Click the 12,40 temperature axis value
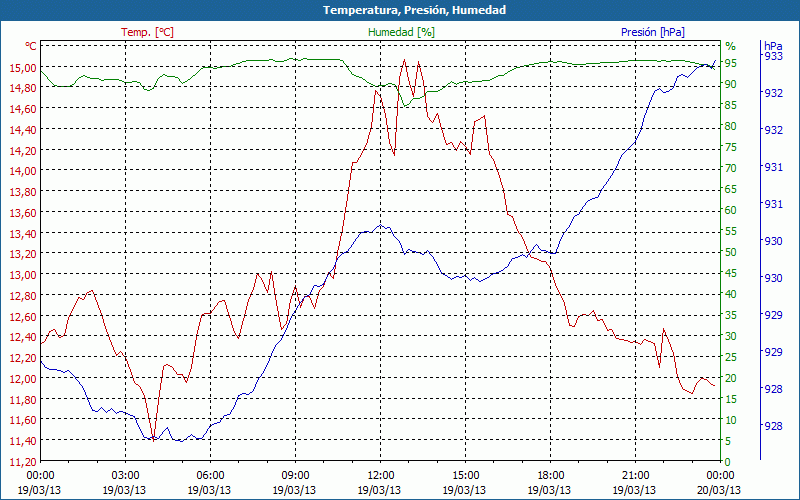The image size is (800, 500). (23, 337)
